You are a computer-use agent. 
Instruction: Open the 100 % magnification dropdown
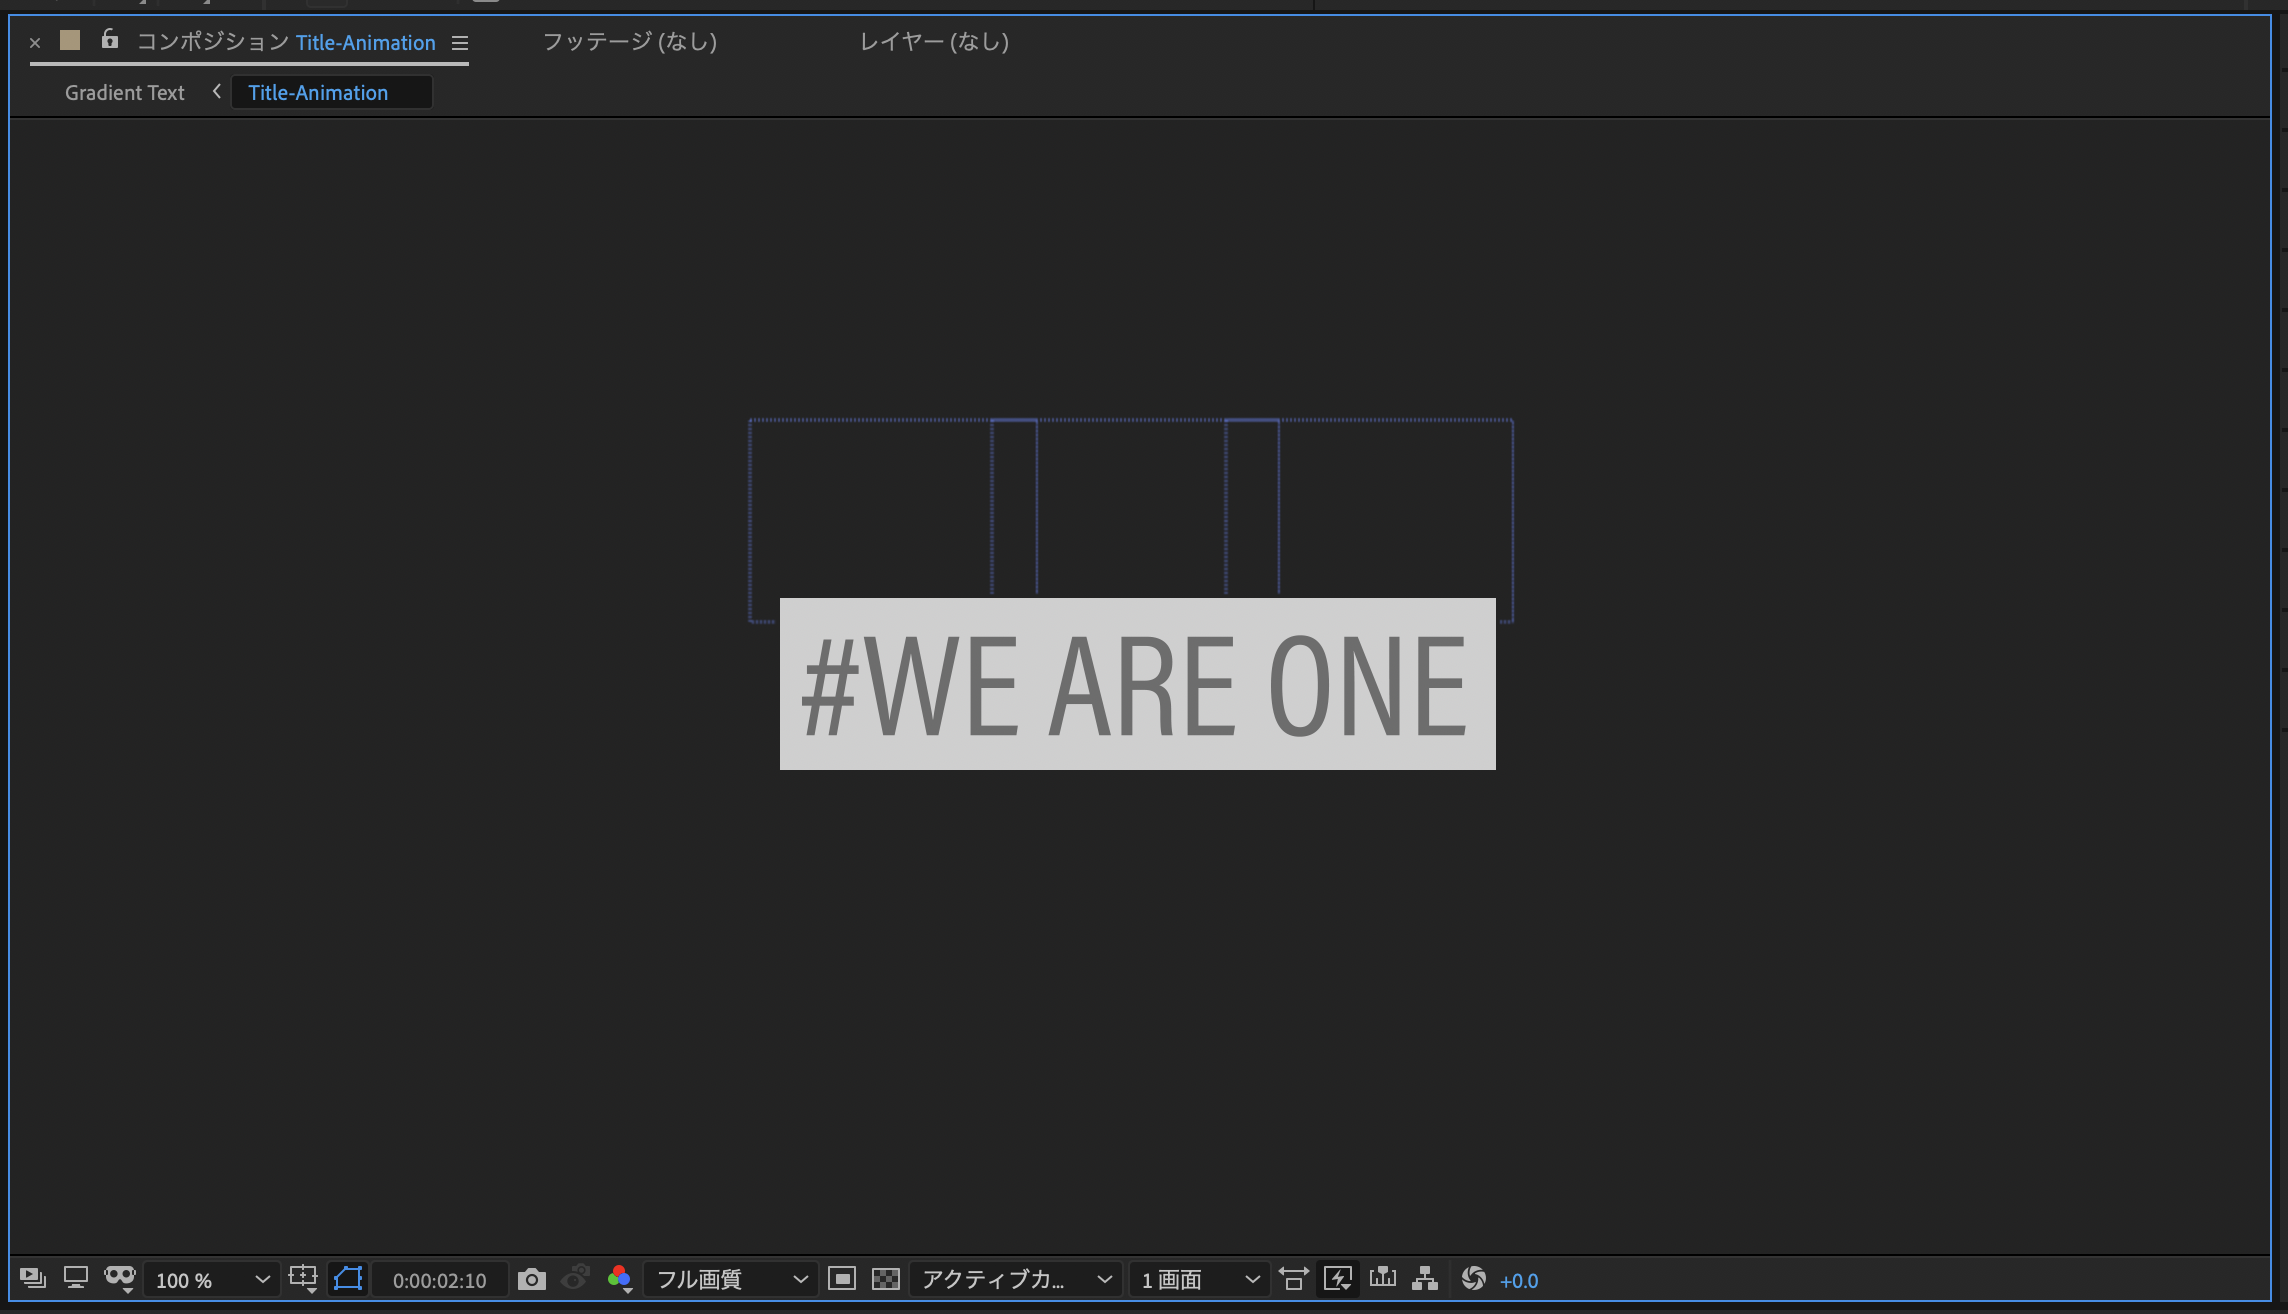(x=212, y=1280)
